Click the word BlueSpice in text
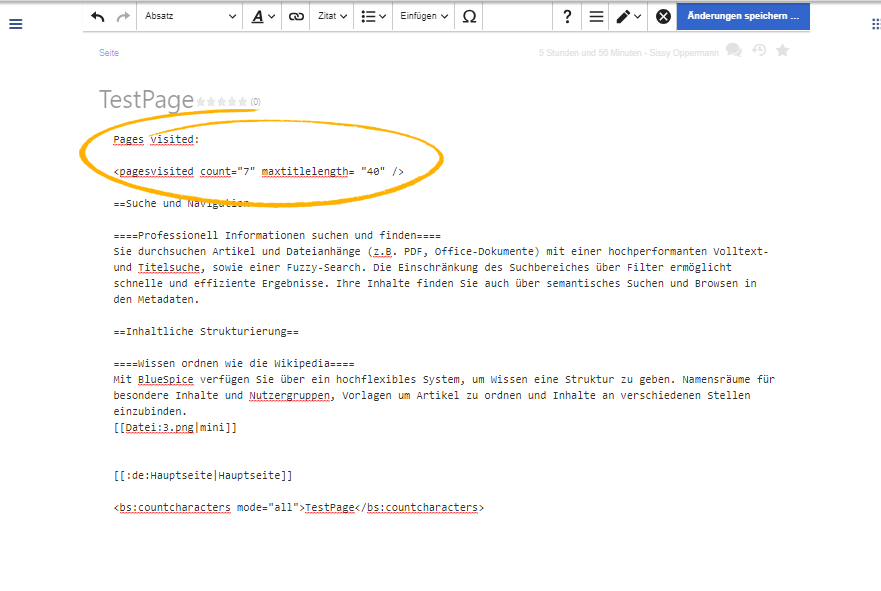The image size is (881, 591). tap(166, 379)
